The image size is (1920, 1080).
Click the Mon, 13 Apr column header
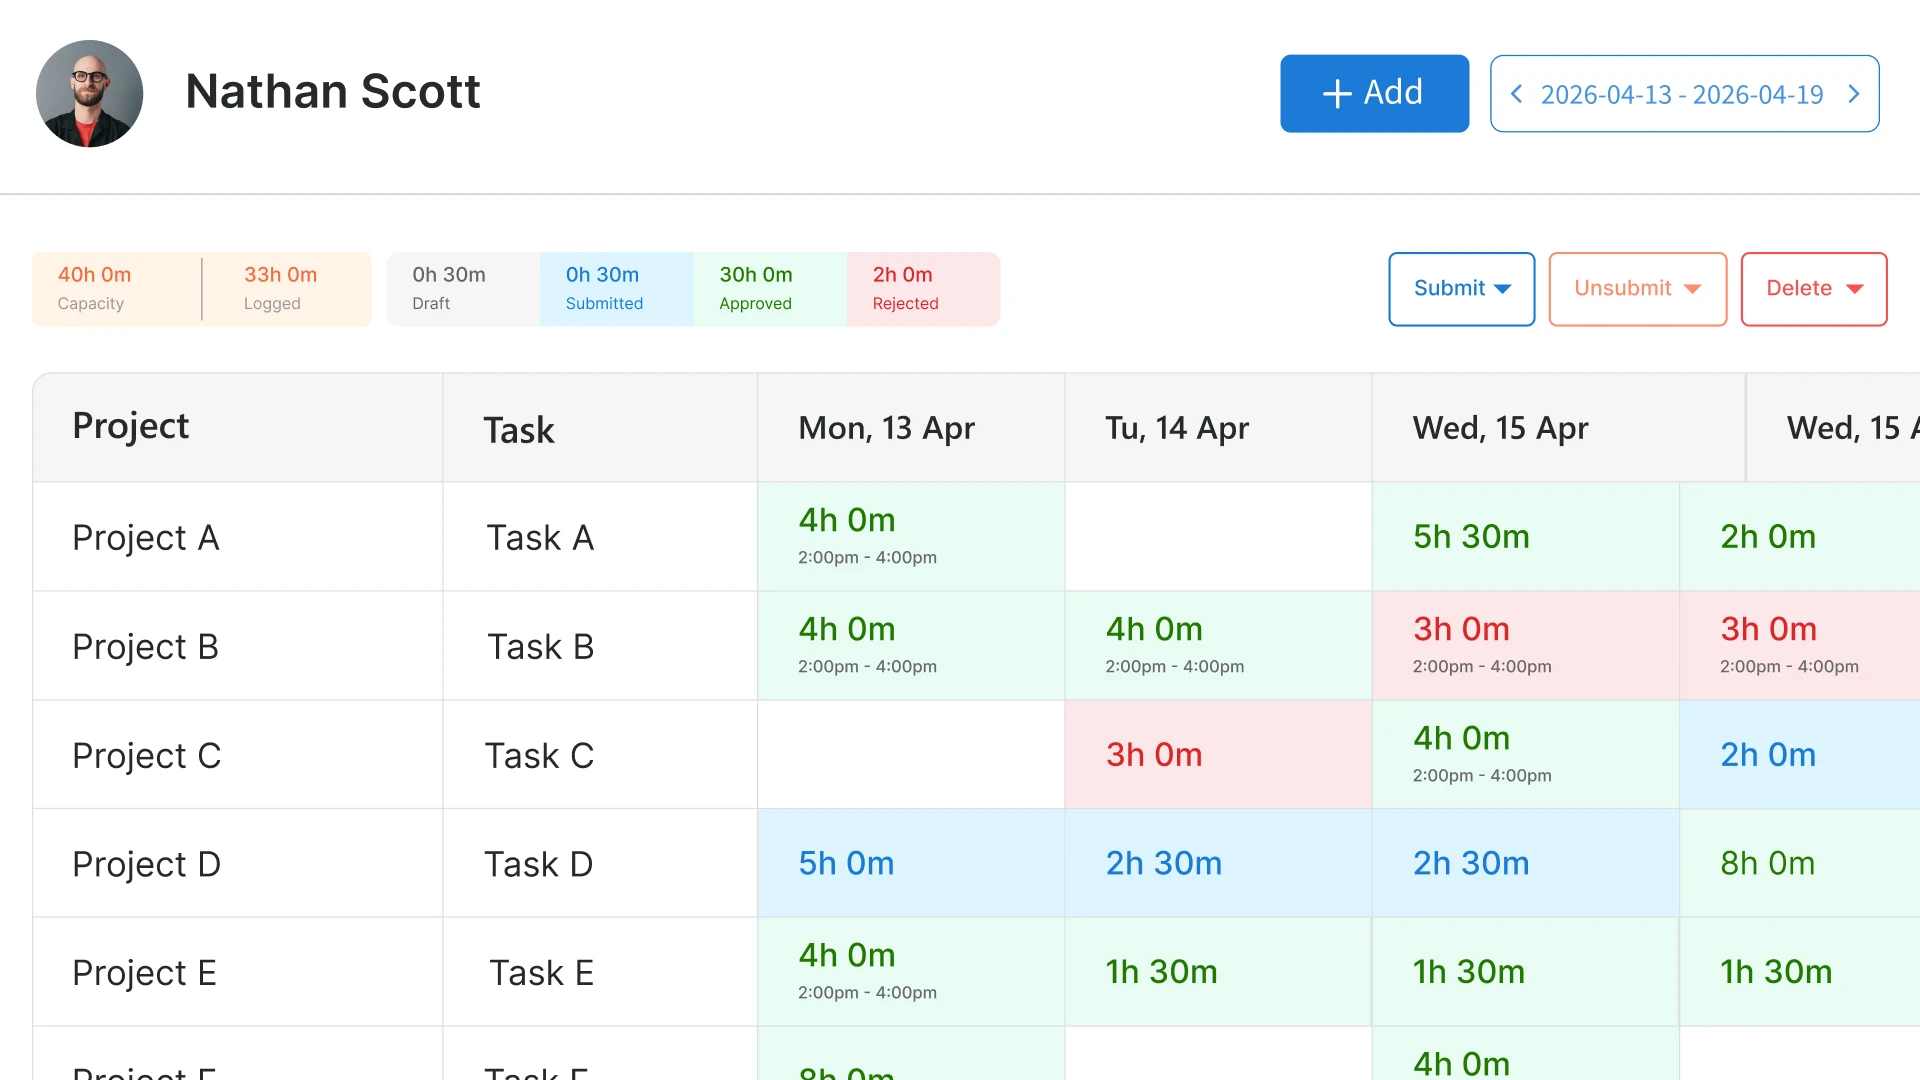[911, 428]
